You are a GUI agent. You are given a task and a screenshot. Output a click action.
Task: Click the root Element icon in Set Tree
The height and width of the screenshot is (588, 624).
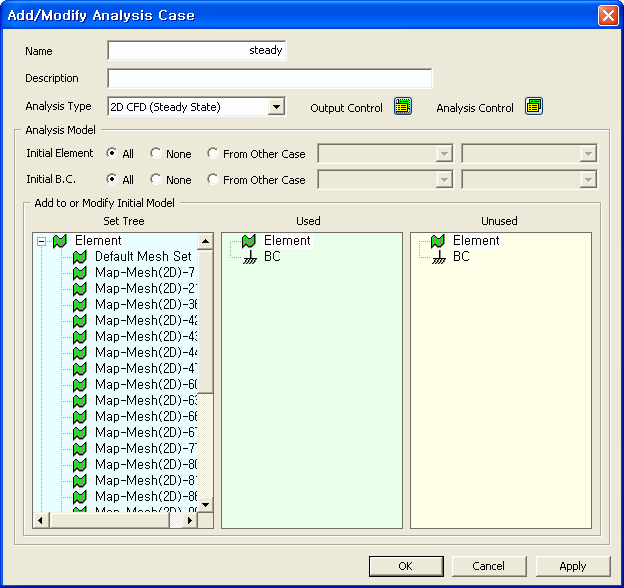(x=60, y=241)
